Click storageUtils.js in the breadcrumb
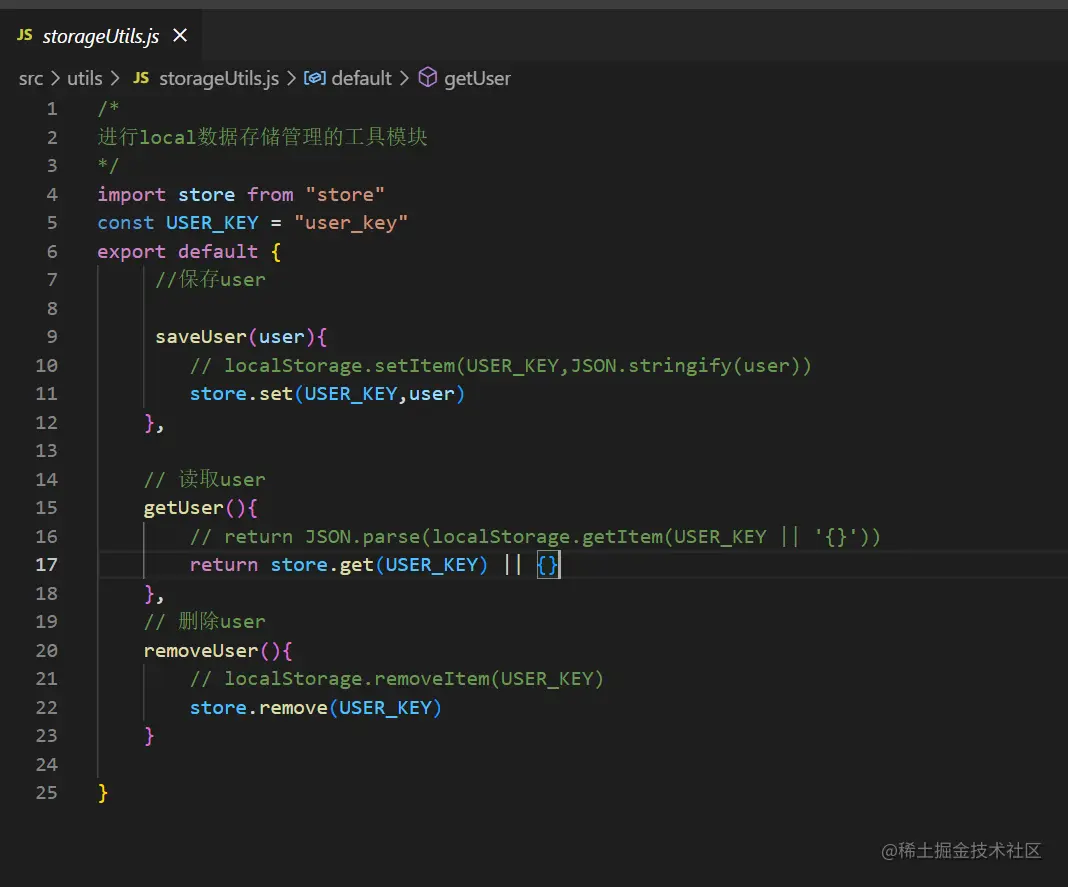 pos(219,79)
